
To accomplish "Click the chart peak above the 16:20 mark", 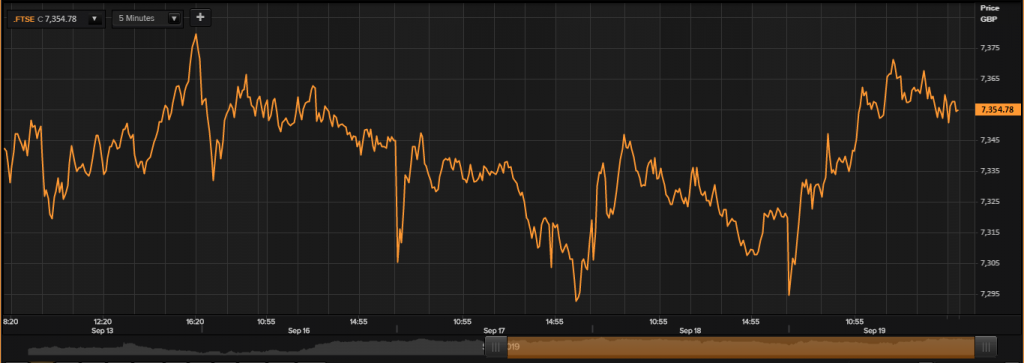I will coord(196,34).
